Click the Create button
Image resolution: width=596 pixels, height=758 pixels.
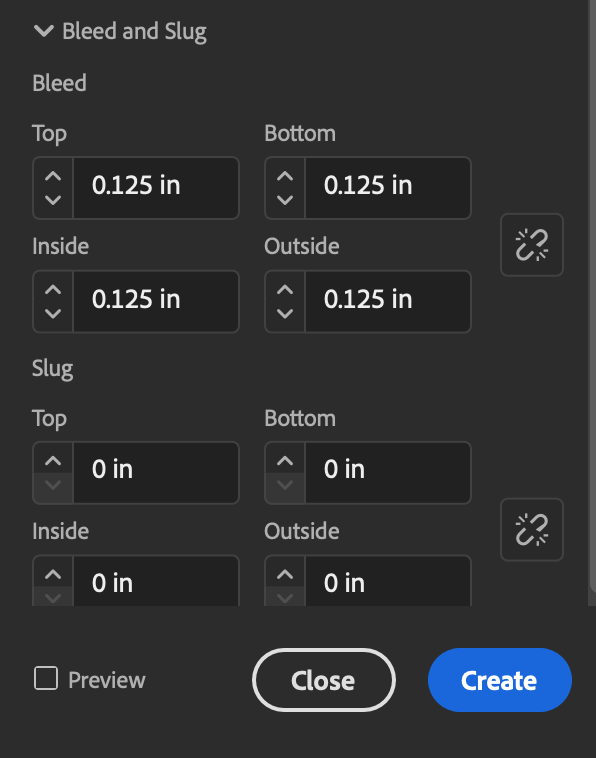[500, 680]
